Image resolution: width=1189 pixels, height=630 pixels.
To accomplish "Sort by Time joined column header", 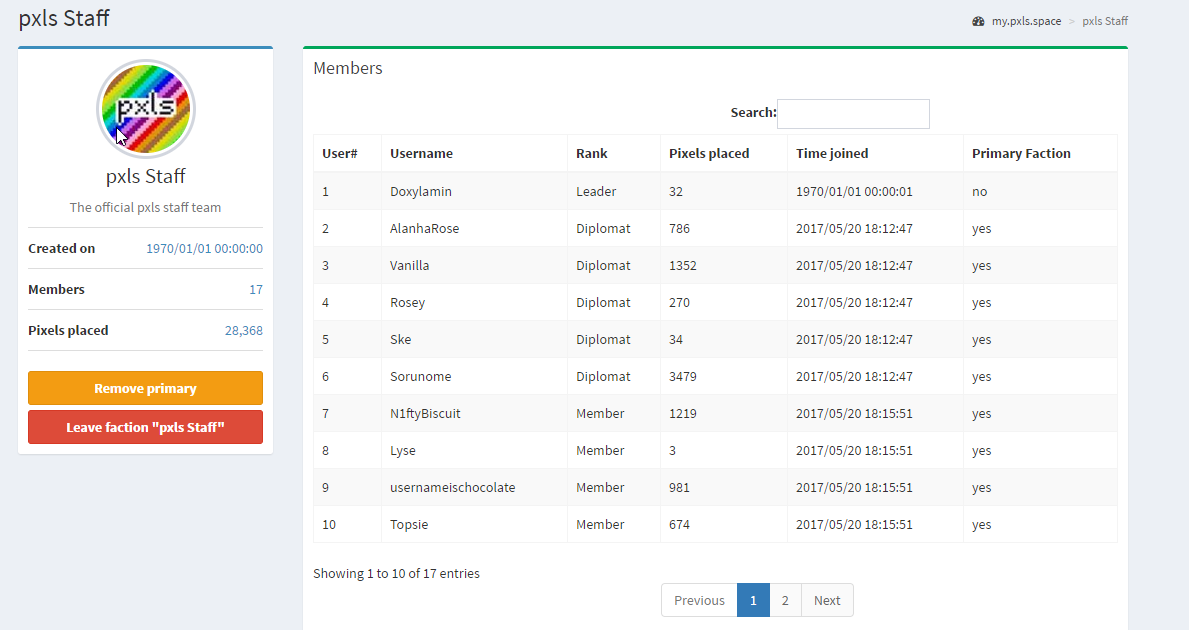I will coord(832,154).
